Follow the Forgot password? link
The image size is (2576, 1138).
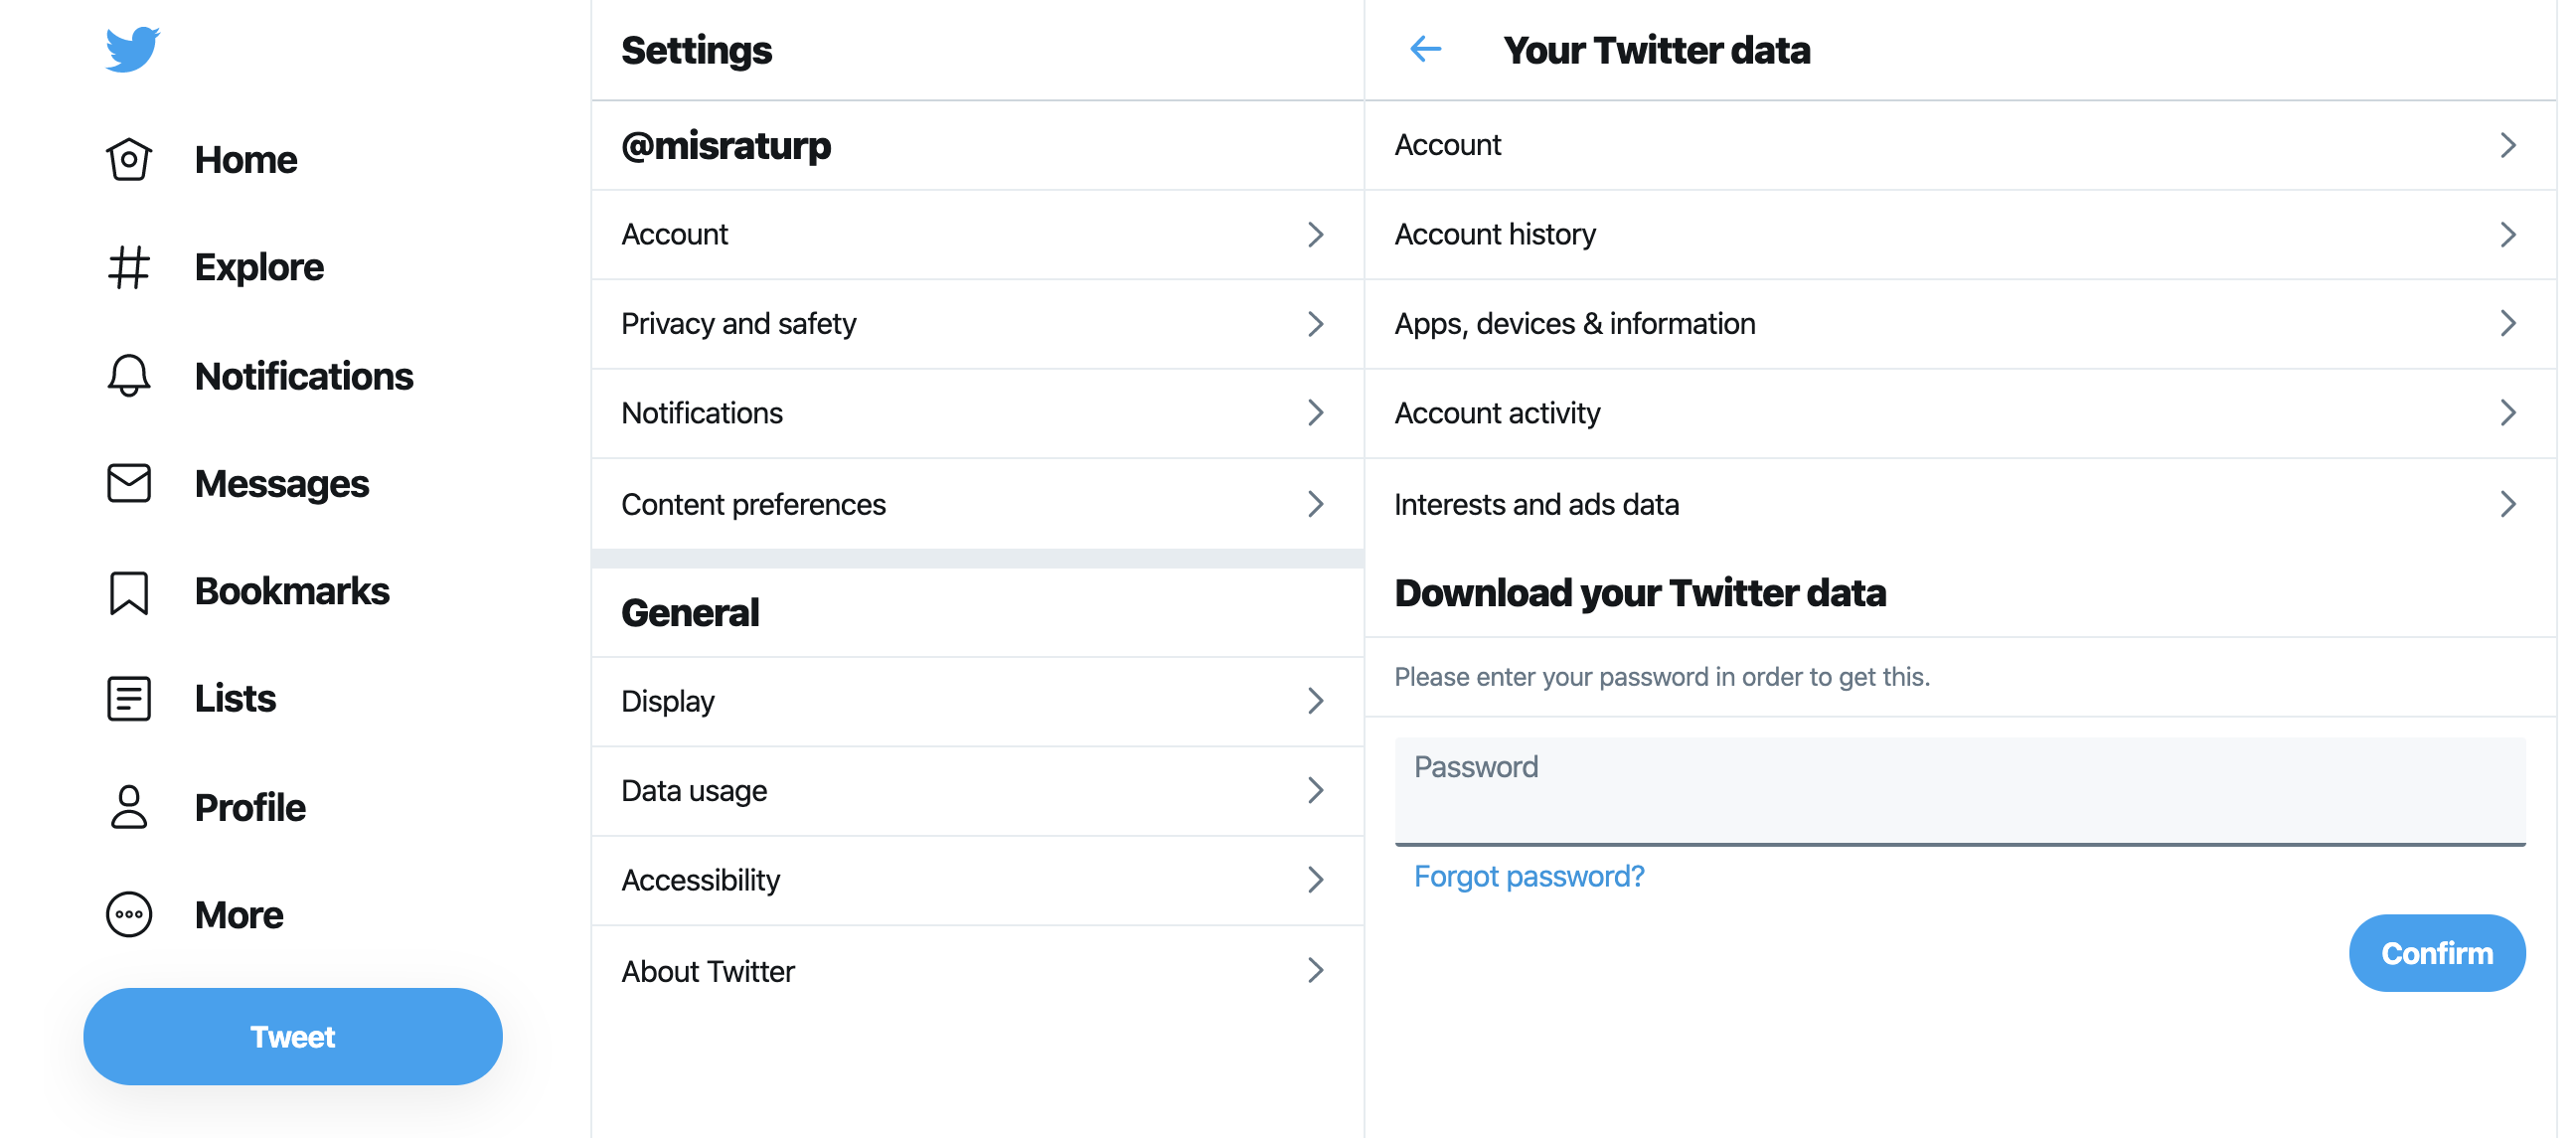(1528, 877)
